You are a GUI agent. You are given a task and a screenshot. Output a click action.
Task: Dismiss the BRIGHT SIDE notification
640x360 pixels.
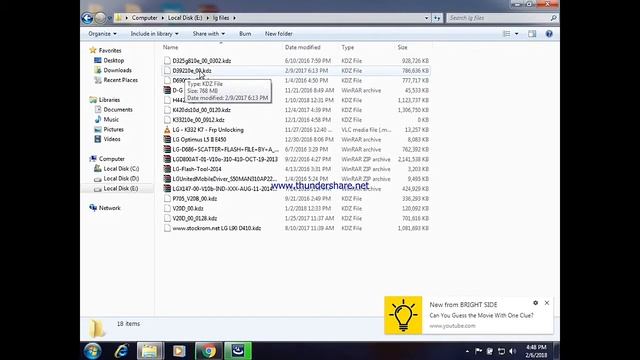tap(547, 303)
